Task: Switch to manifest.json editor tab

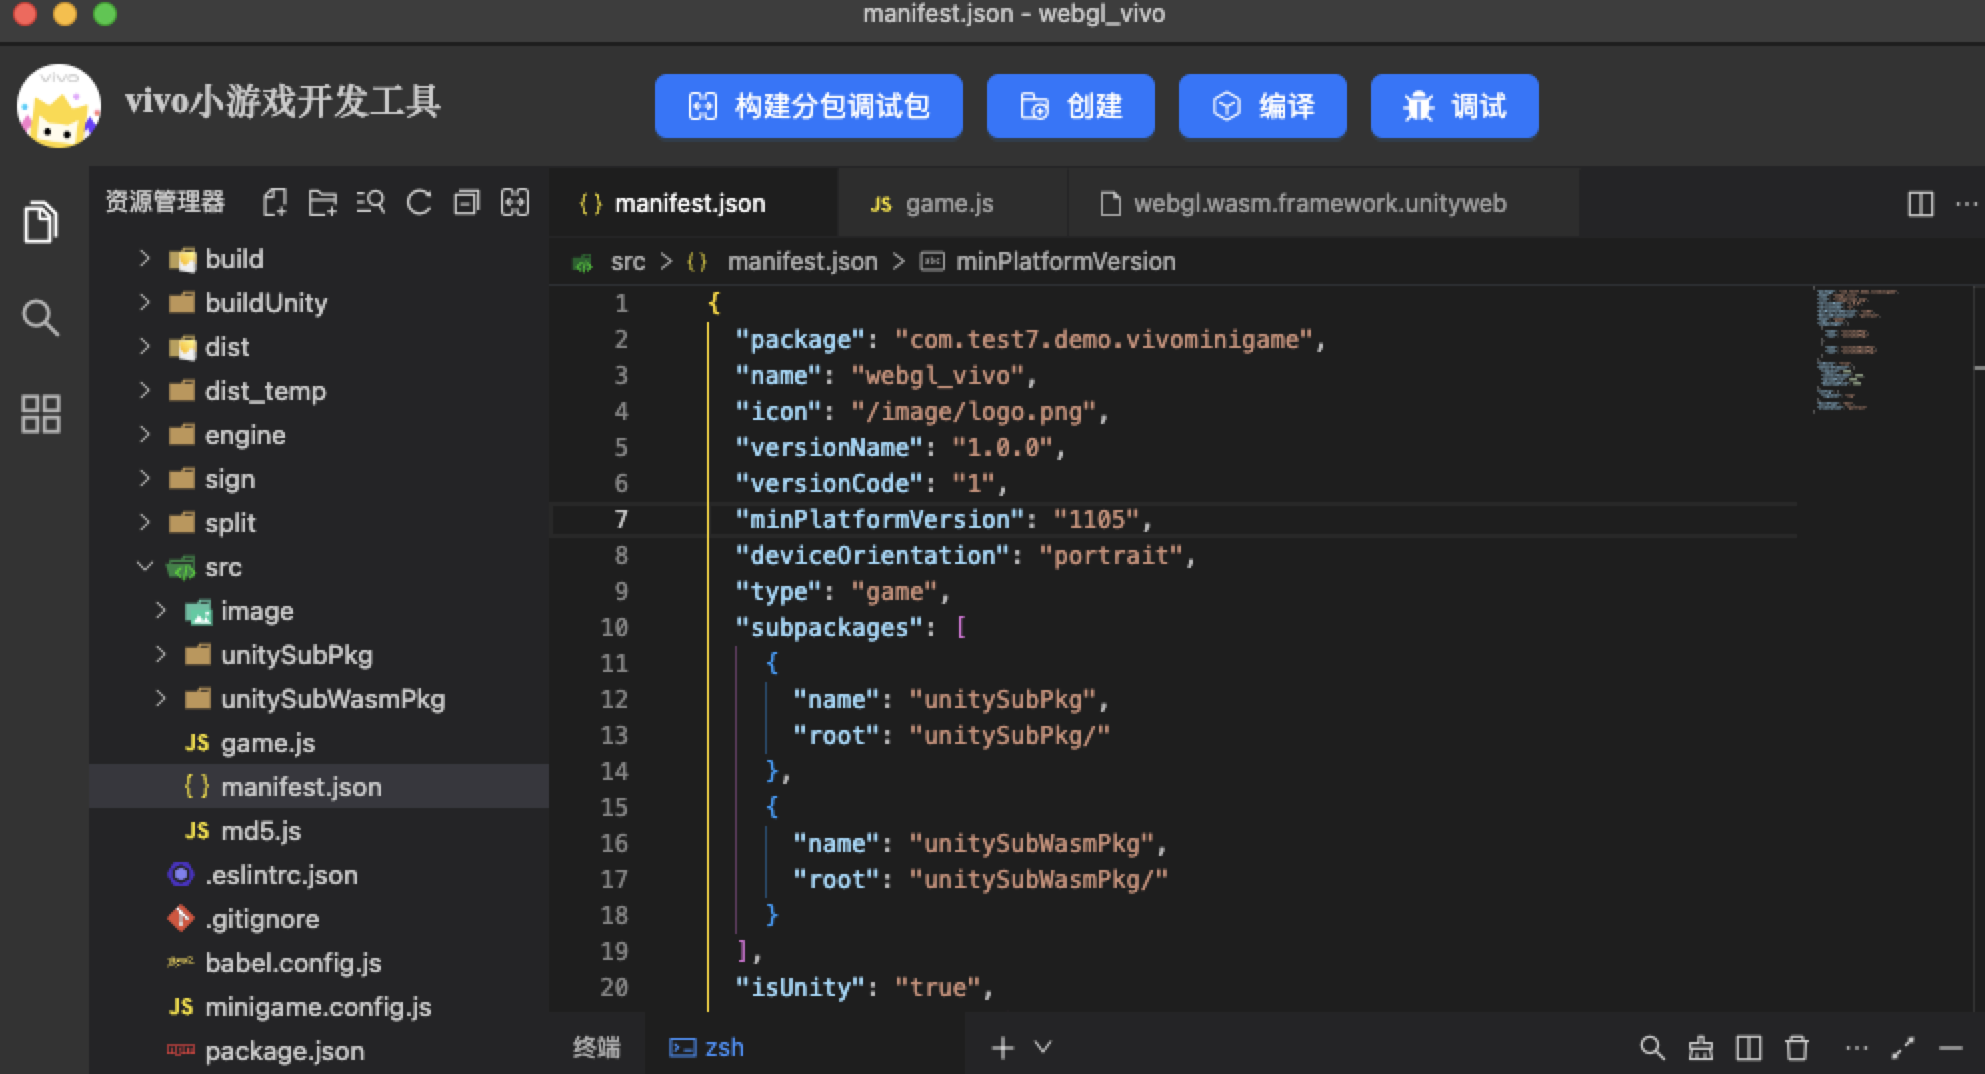Action: click(x=693, y=203)
